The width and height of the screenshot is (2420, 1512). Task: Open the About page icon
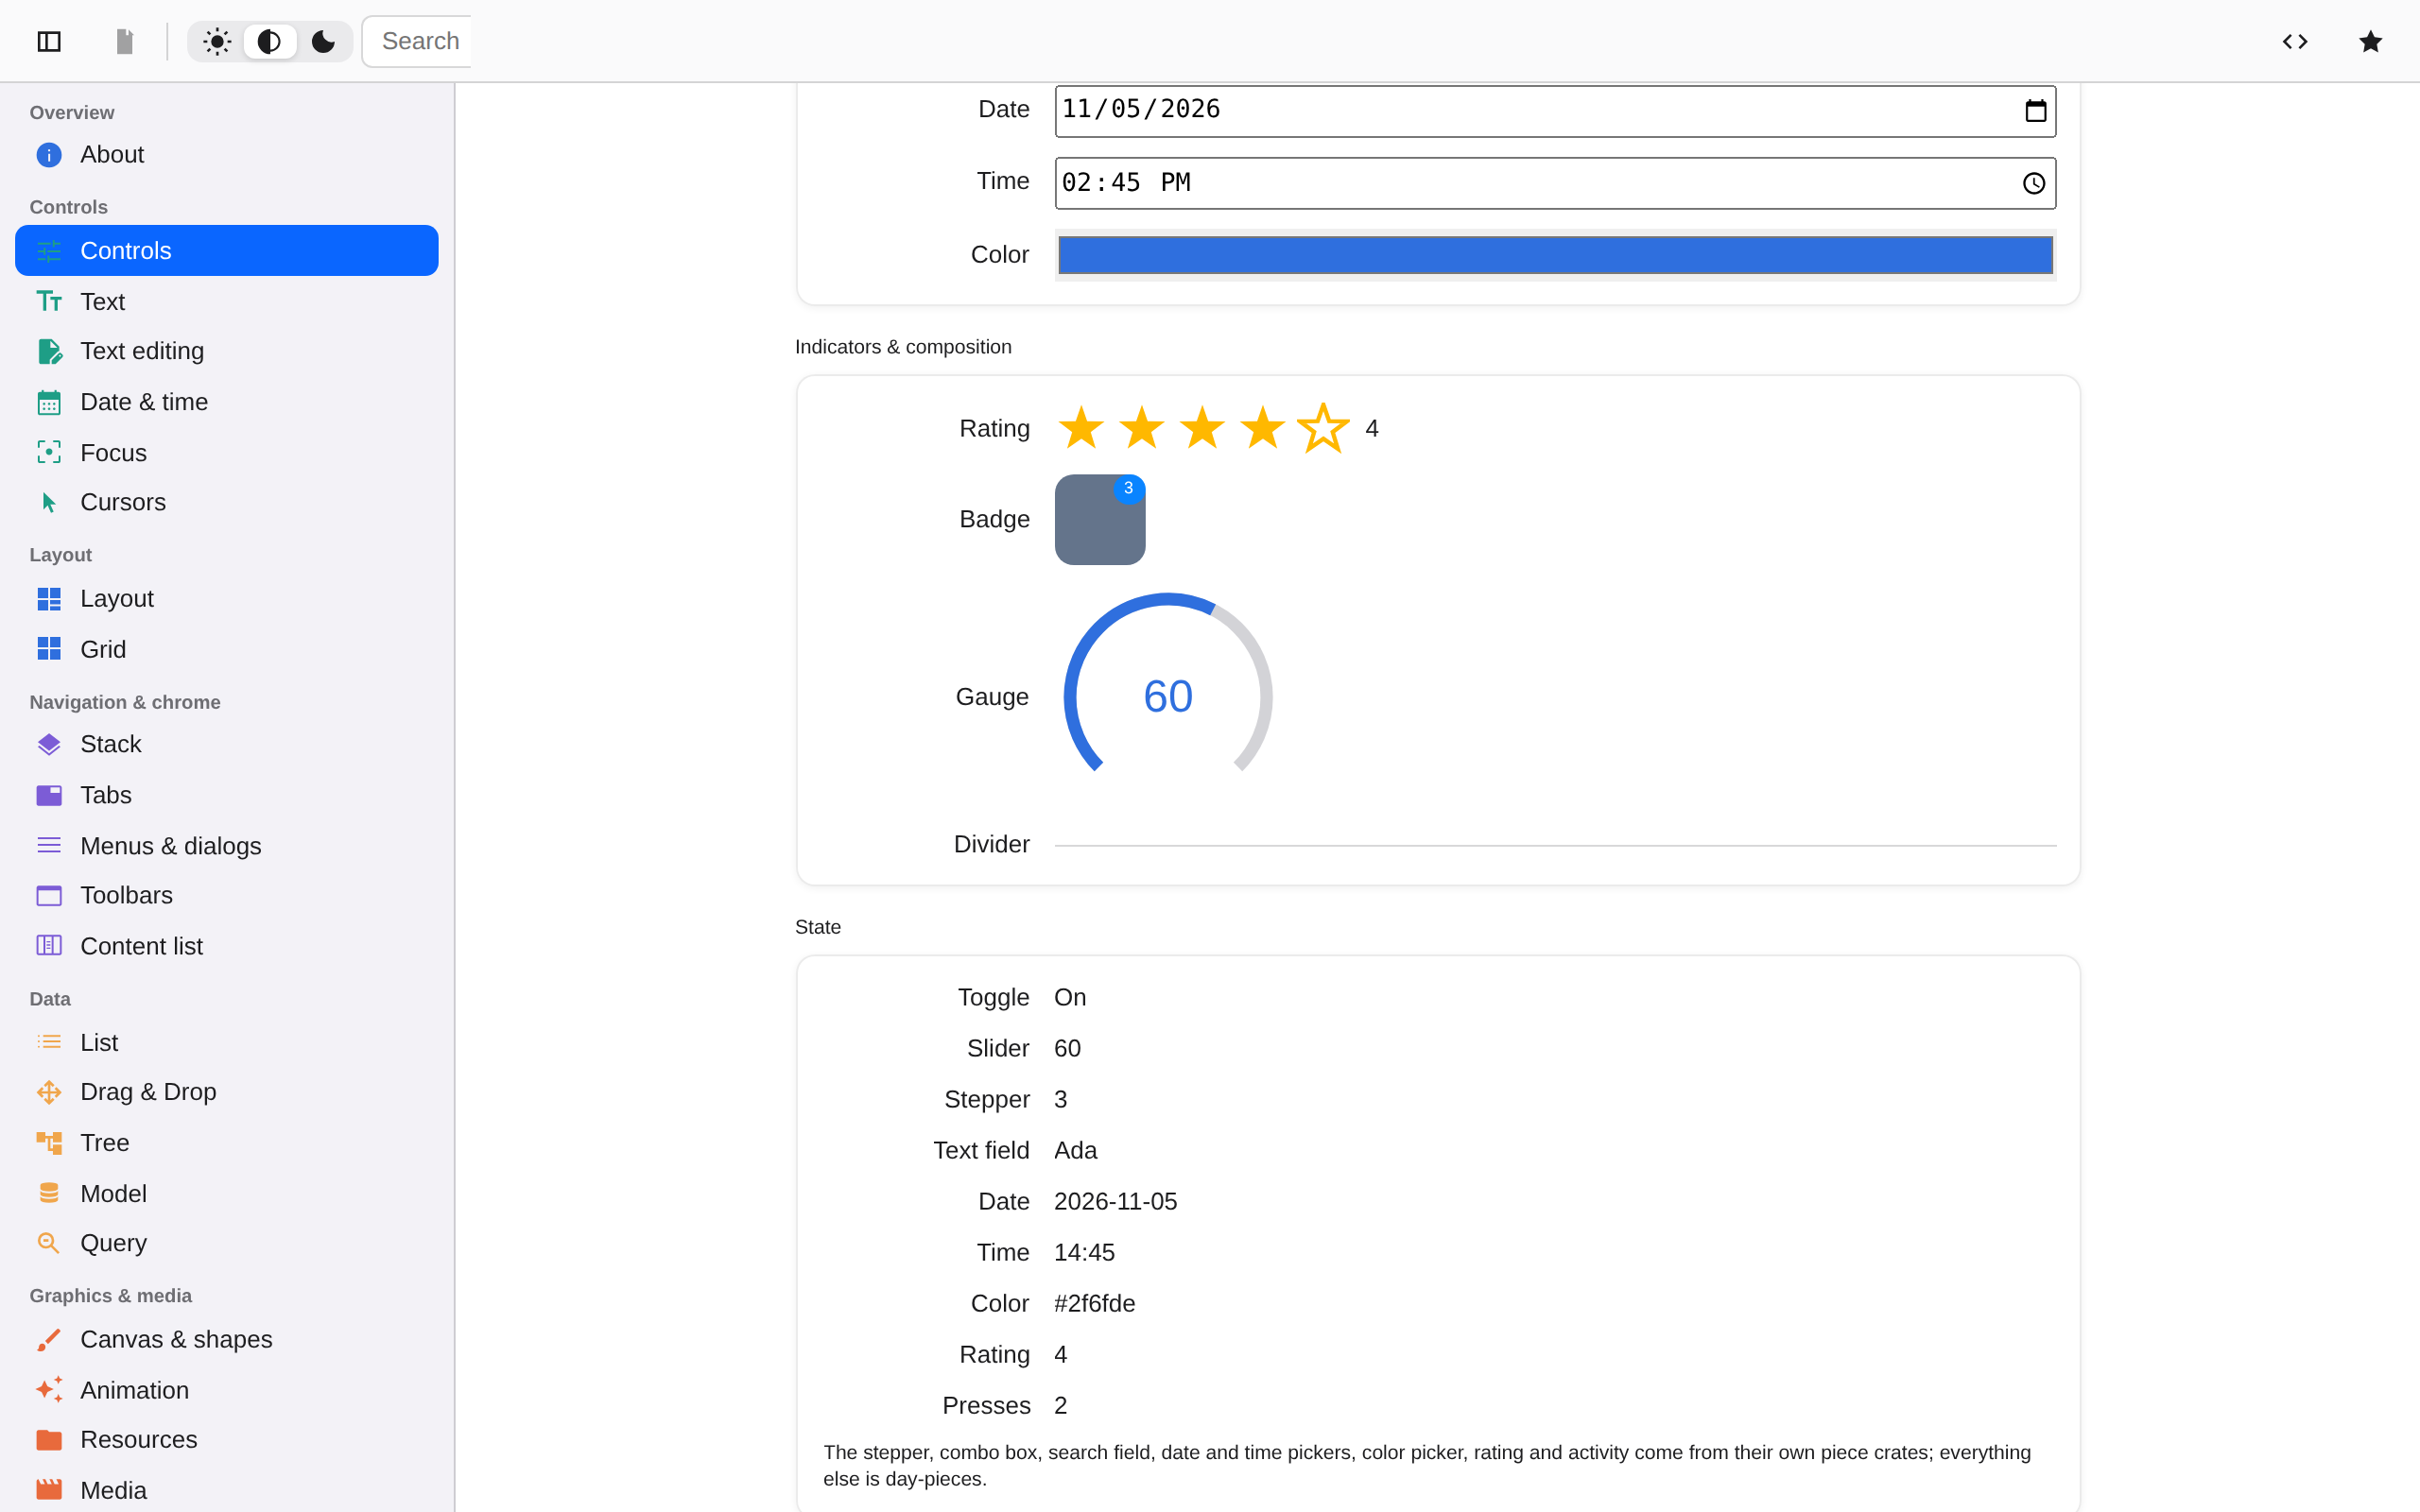coord(49,155)
